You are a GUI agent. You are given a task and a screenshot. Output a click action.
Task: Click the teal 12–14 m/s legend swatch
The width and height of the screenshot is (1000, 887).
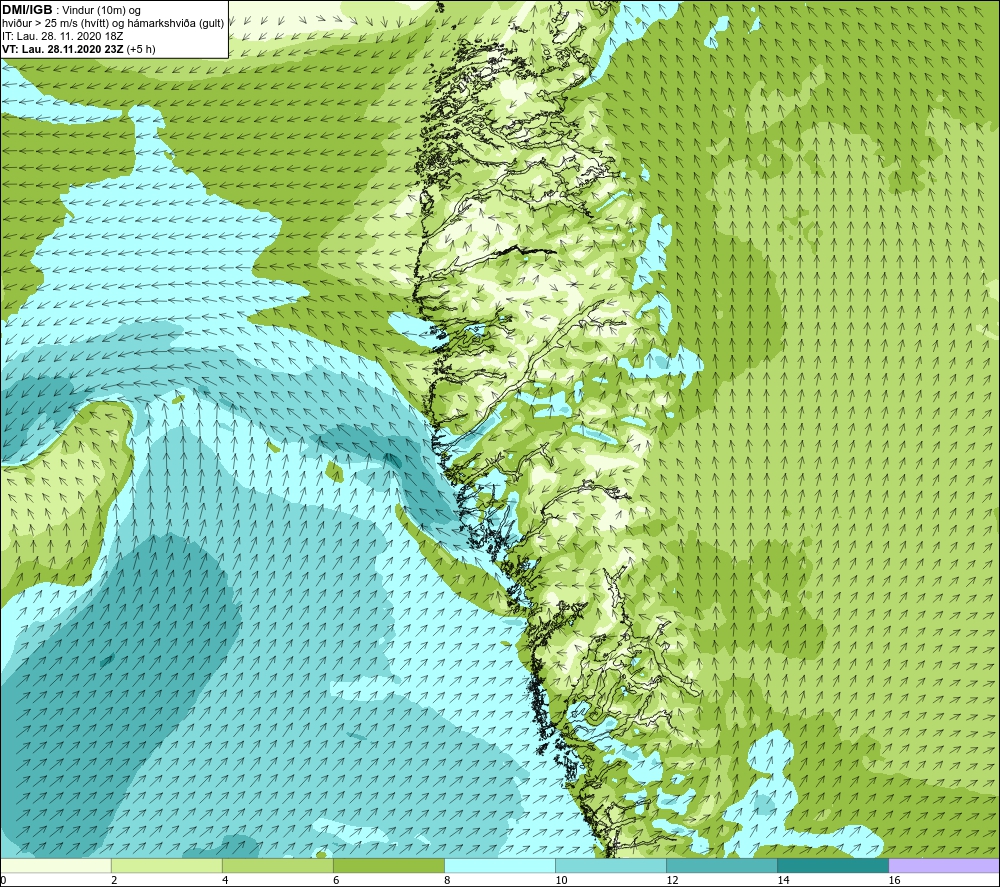click(x=721, y=865)
